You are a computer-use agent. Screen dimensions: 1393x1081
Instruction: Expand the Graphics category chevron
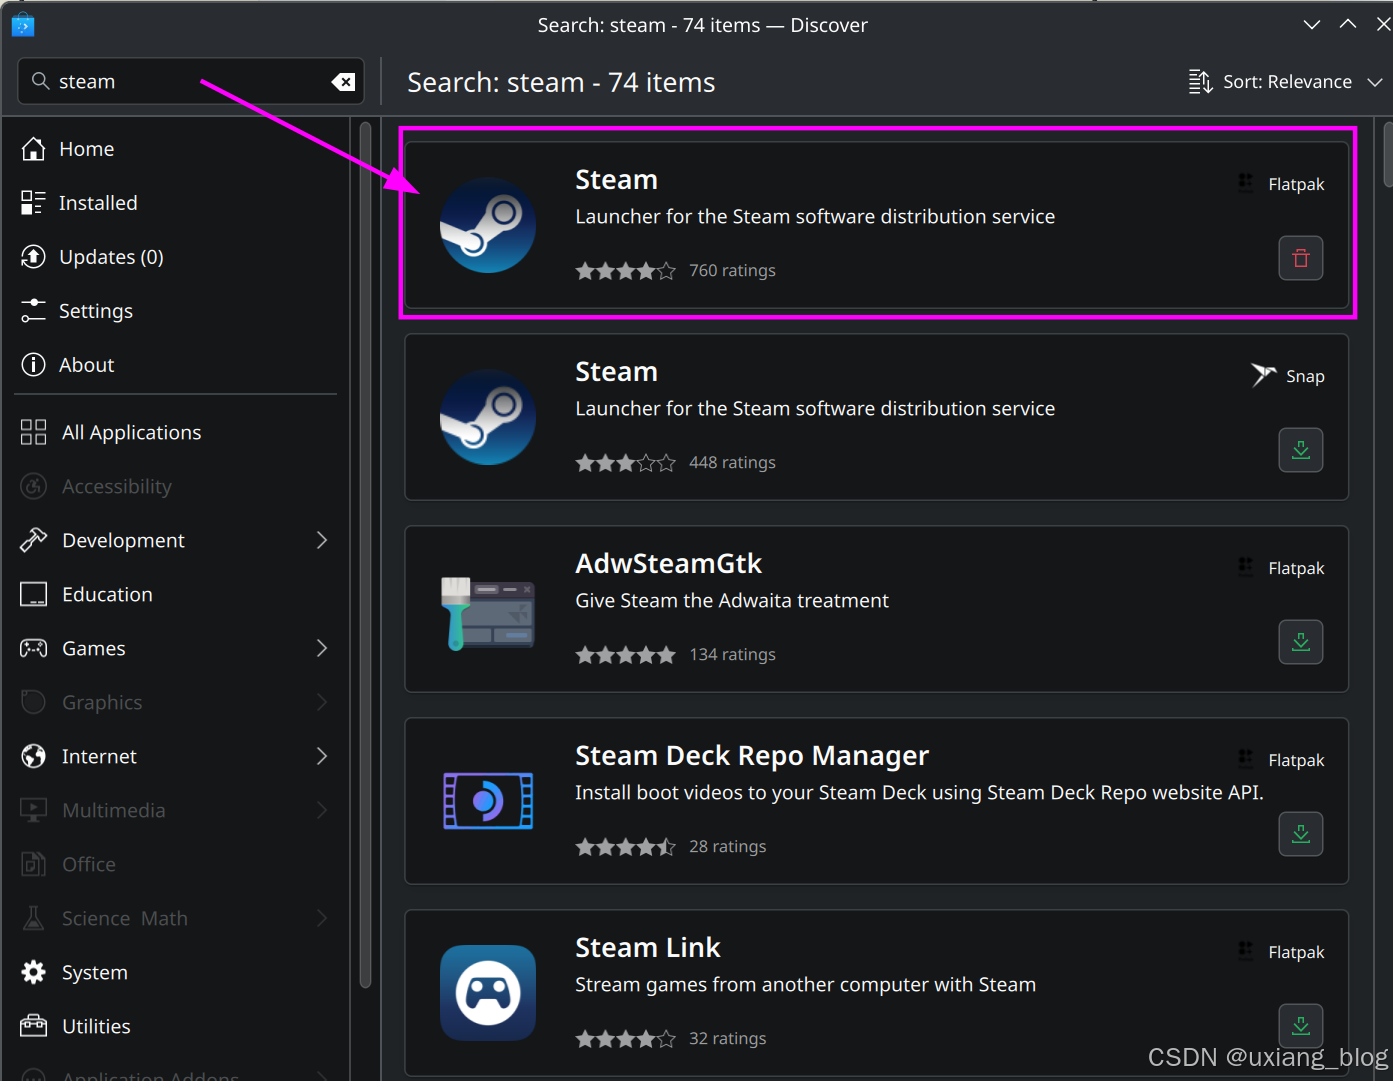[322, 702]
